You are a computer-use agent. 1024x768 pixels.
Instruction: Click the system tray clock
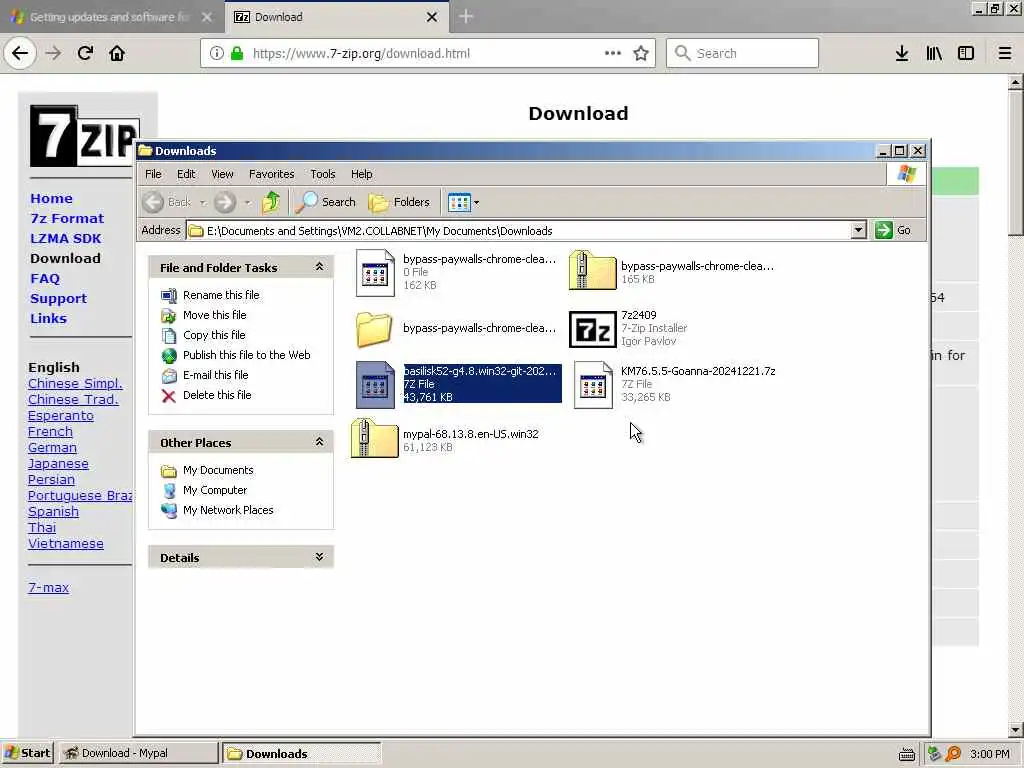point(989,754)
